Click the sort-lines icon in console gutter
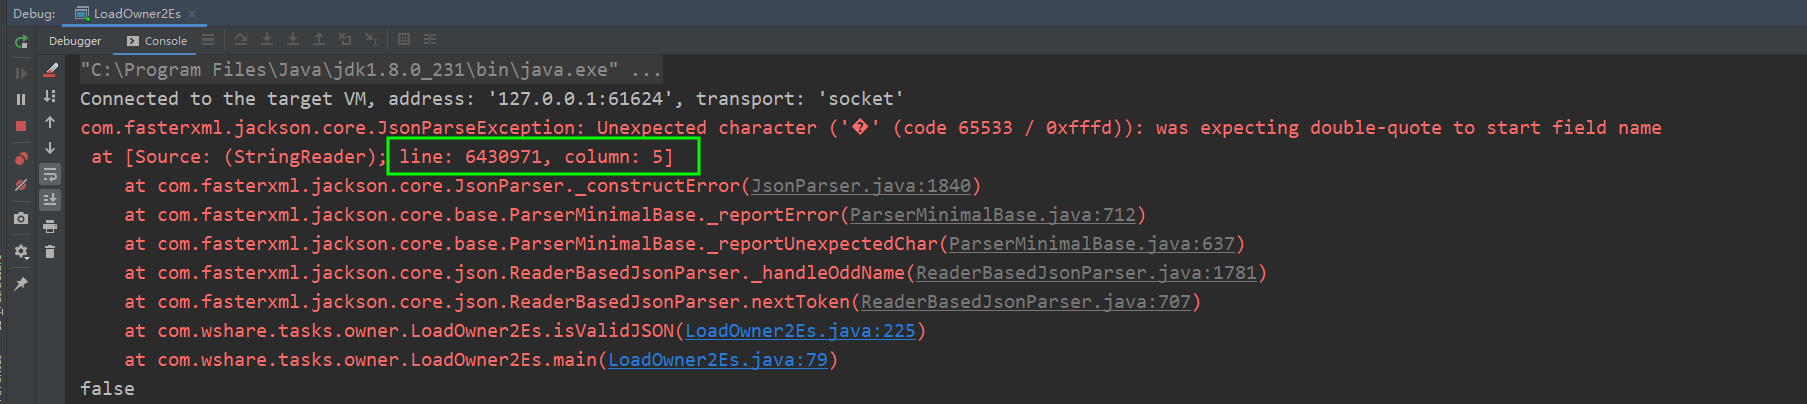Viewport: 1807px width, 404px height. tap(50, 96)
